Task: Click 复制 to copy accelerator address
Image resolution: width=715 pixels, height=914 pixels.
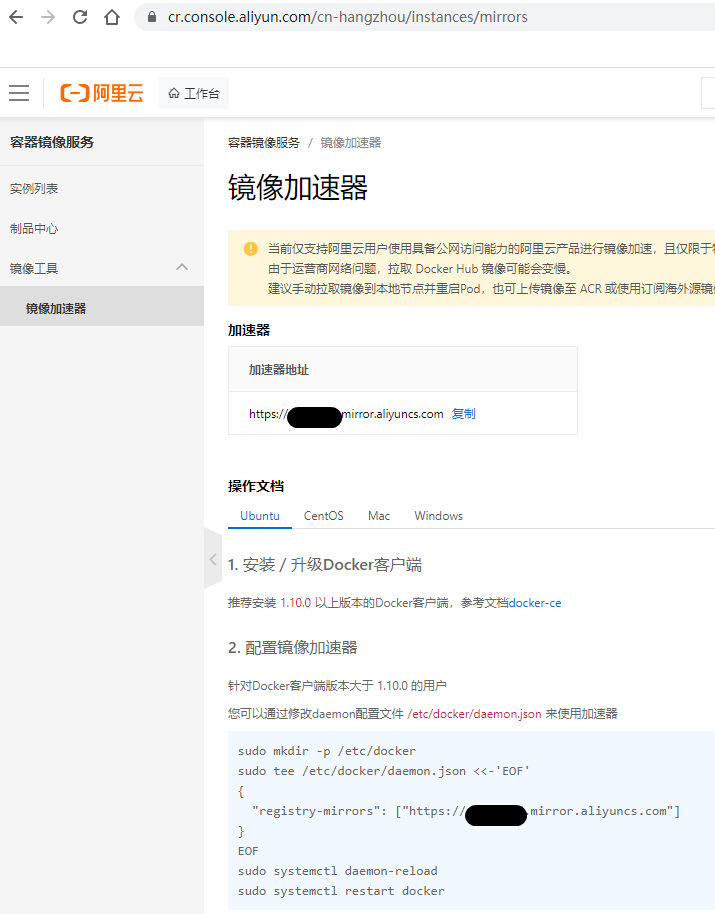Action: click(463, 414)
